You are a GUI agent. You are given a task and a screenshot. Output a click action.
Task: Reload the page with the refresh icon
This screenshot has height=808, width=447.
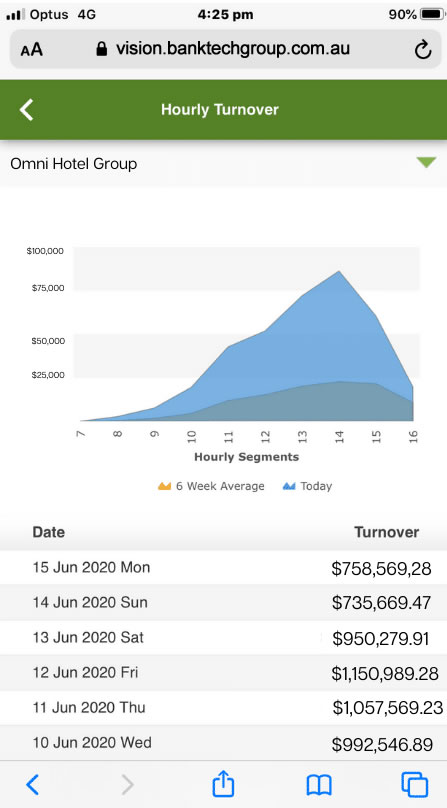(x=422, y=49)
